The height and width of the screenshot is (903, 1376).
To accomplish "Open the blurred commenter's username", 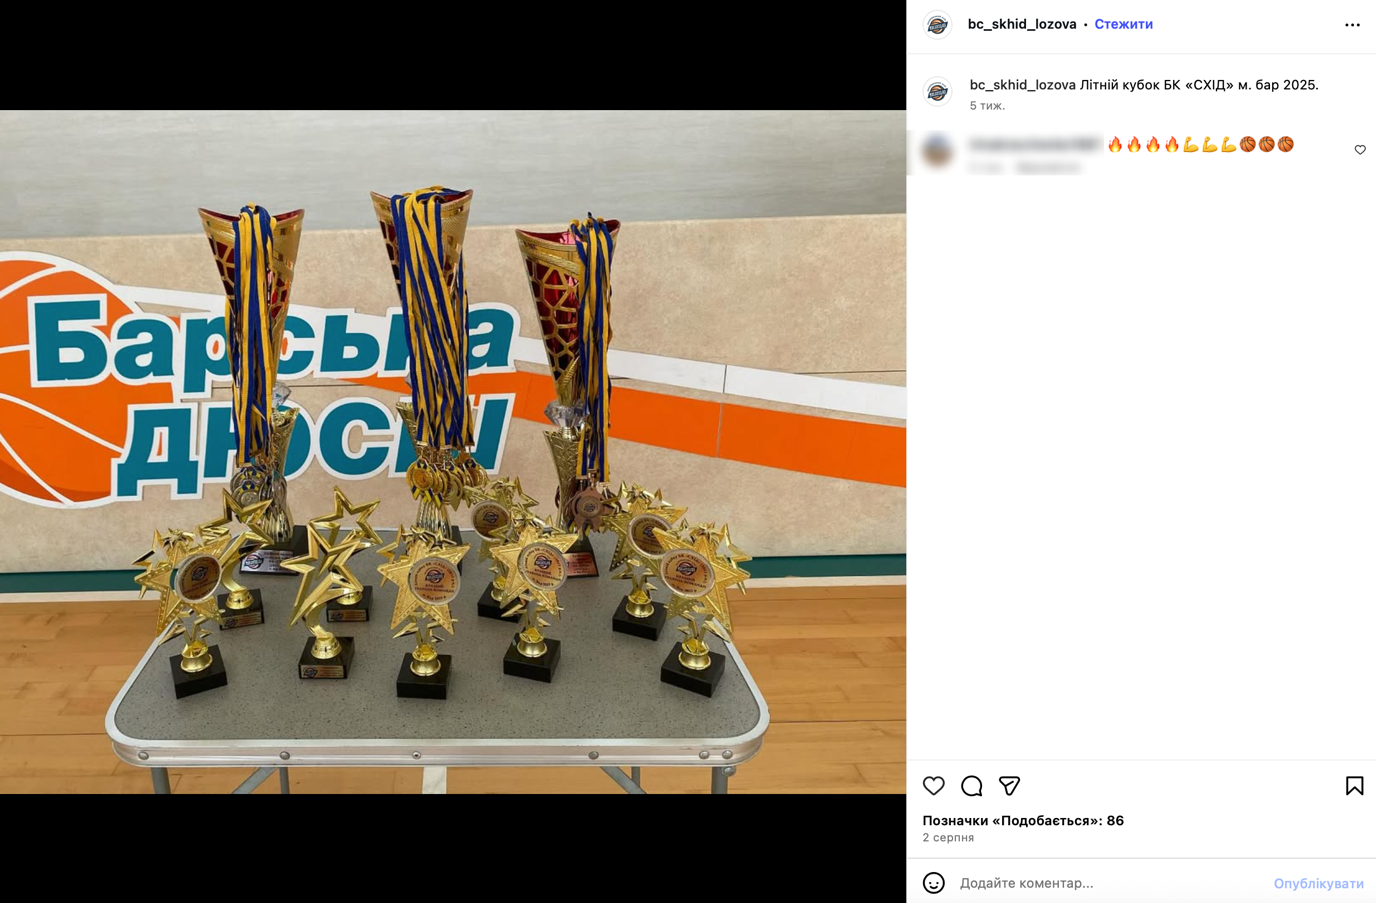I will (1035, 145).
